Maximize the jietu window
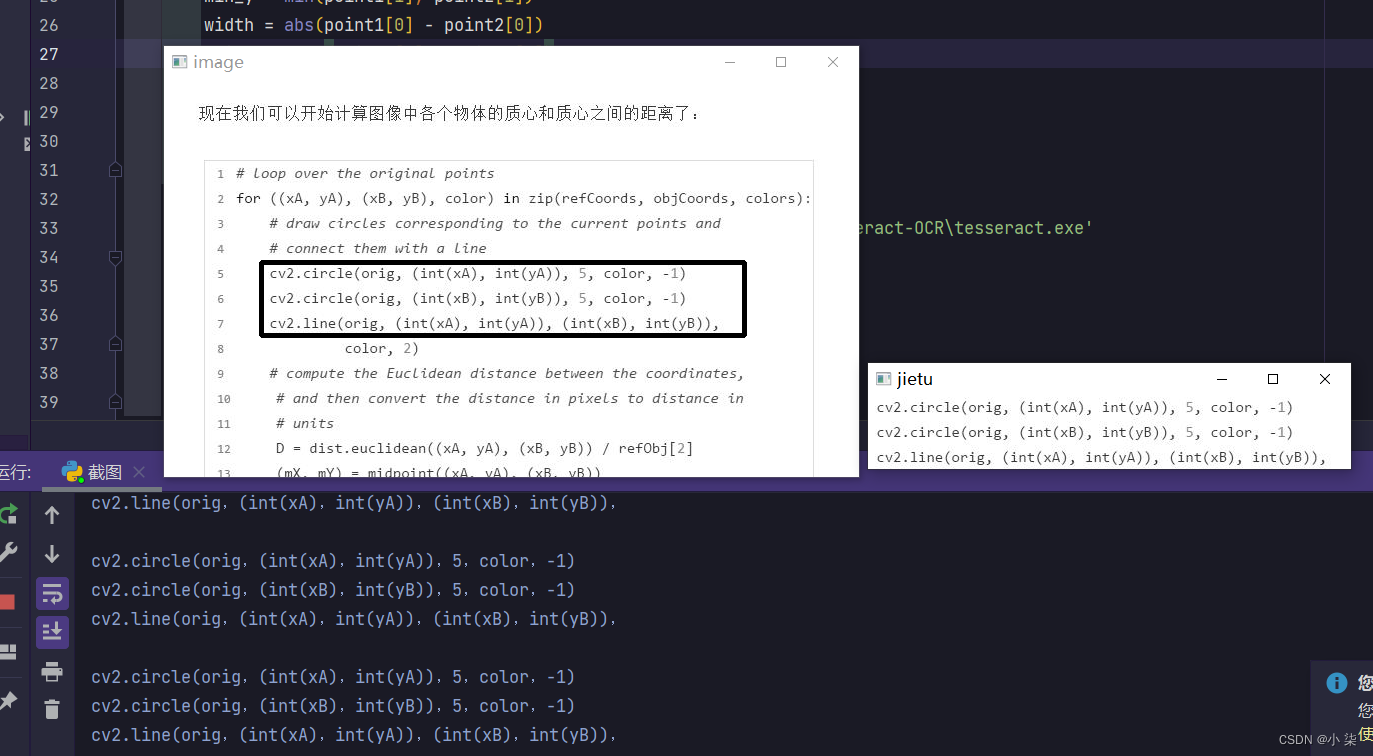The width and height of the screenshot is (1373, 756). (x=1273, y=379)
